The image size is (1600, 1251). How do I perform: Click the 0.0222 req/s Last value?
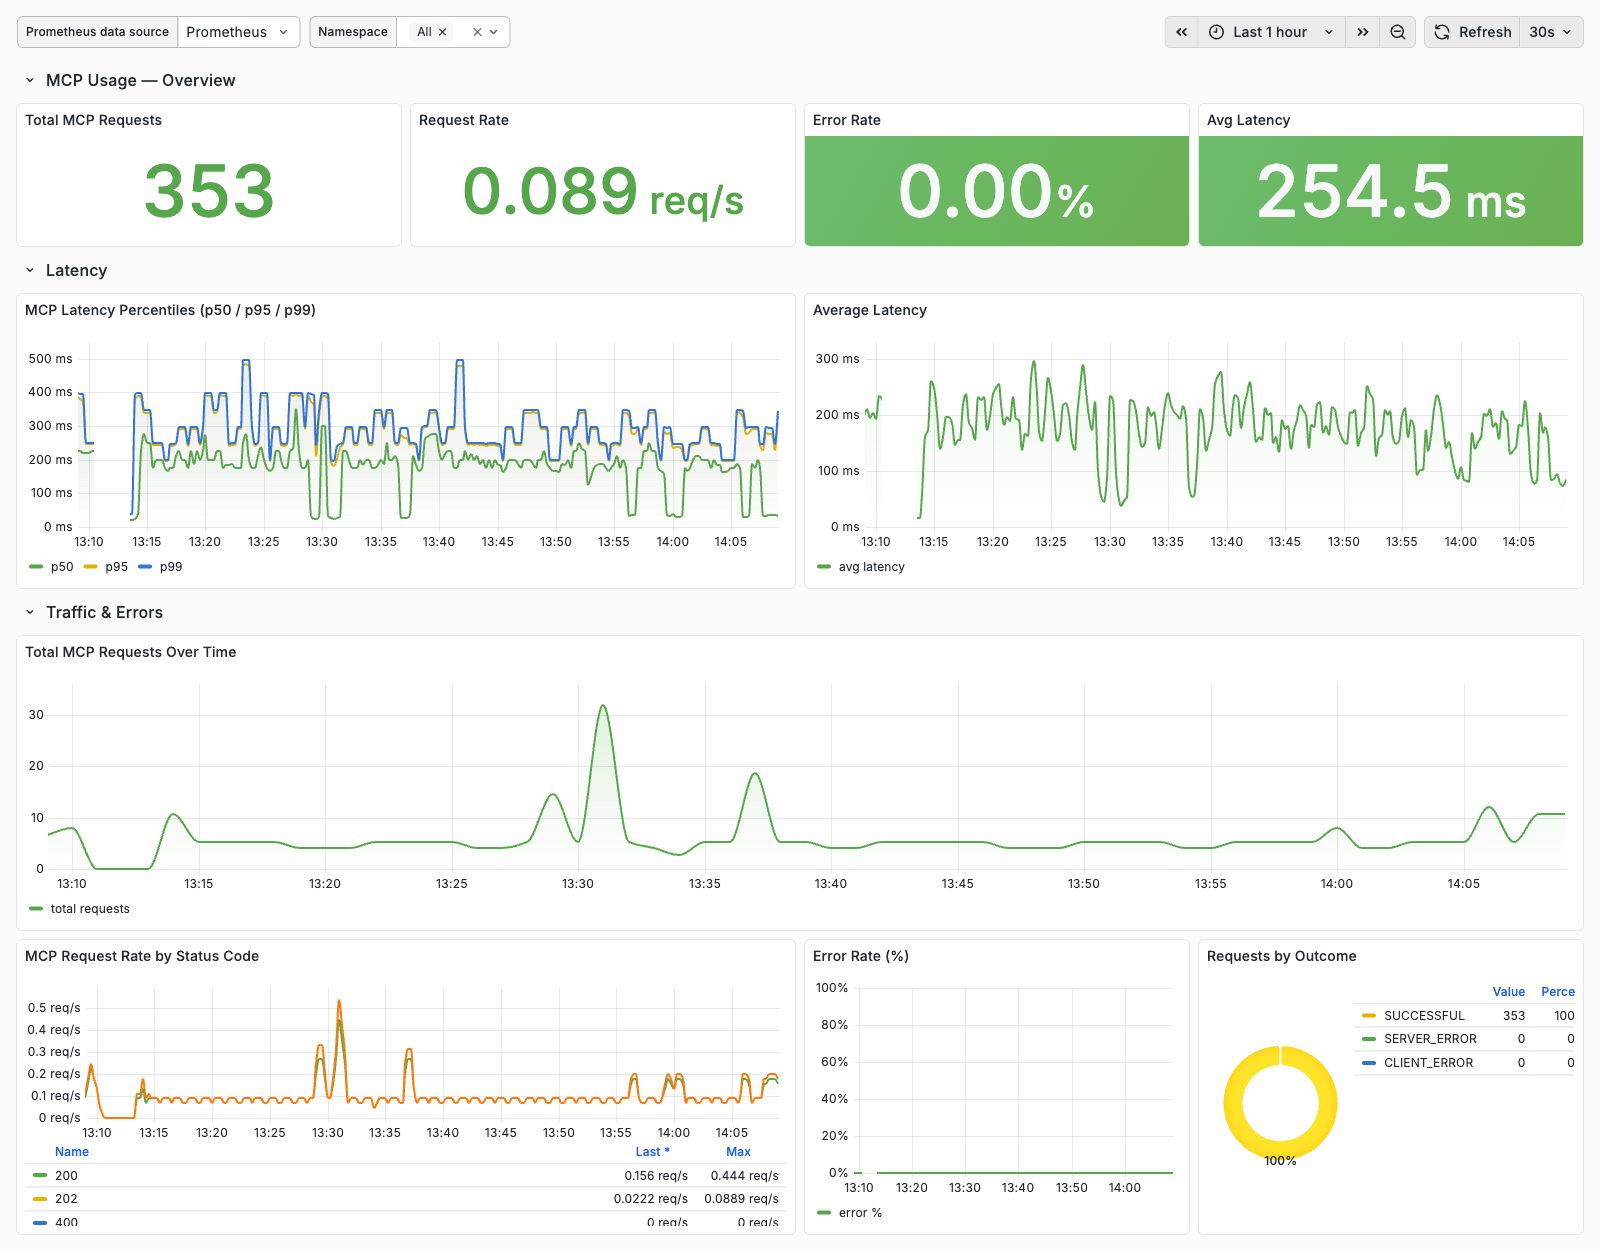651,1199
